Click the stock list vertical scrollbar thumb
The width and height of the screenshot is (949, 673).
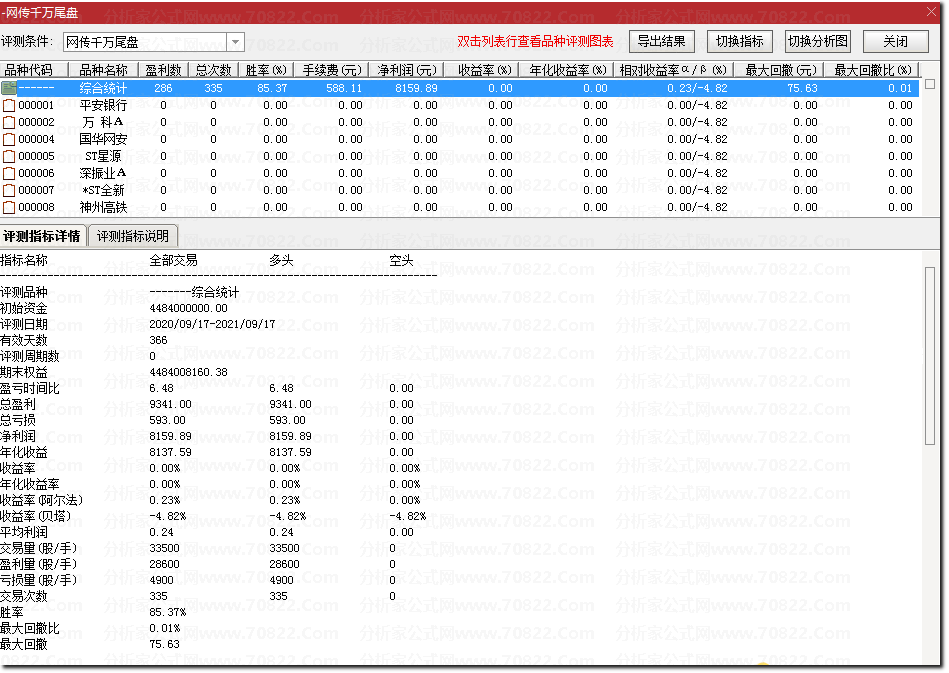point(930,84)
